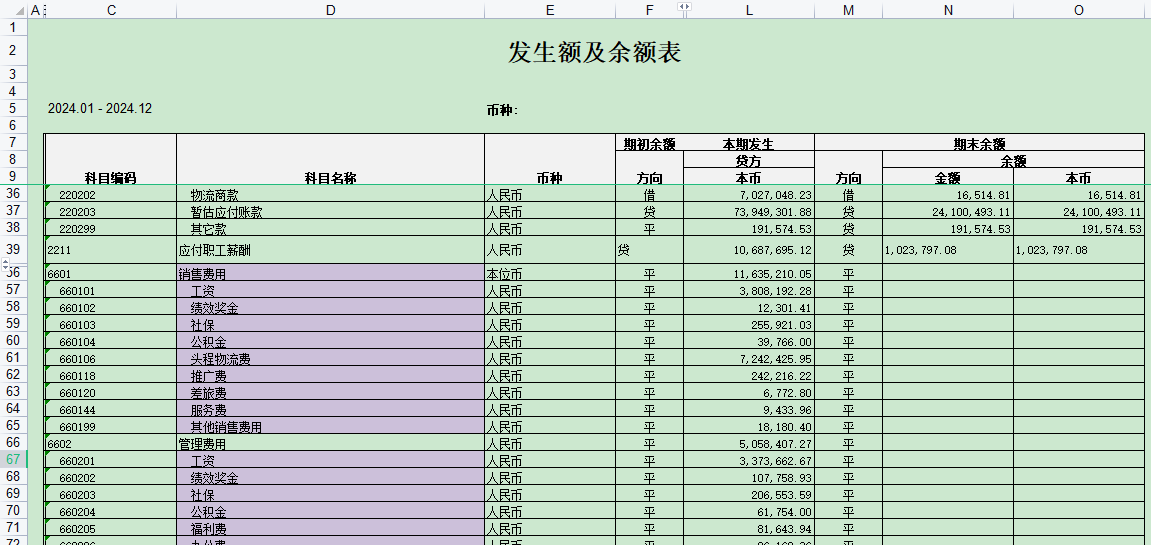Viewport: 1151px width, 545px height.
Task: Select the 管理费用 cell
Action: (x=330, y=444)
